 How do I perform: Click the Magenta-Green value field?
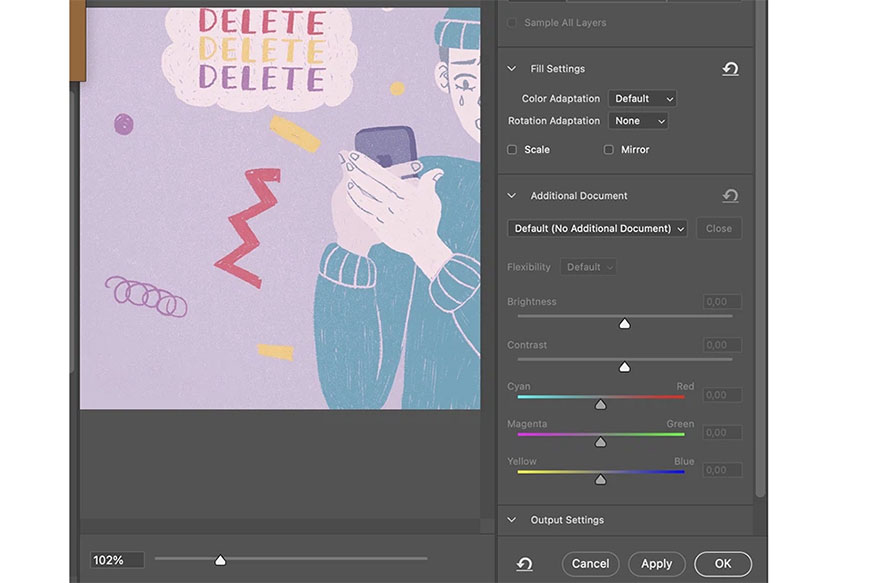(722, 432)
